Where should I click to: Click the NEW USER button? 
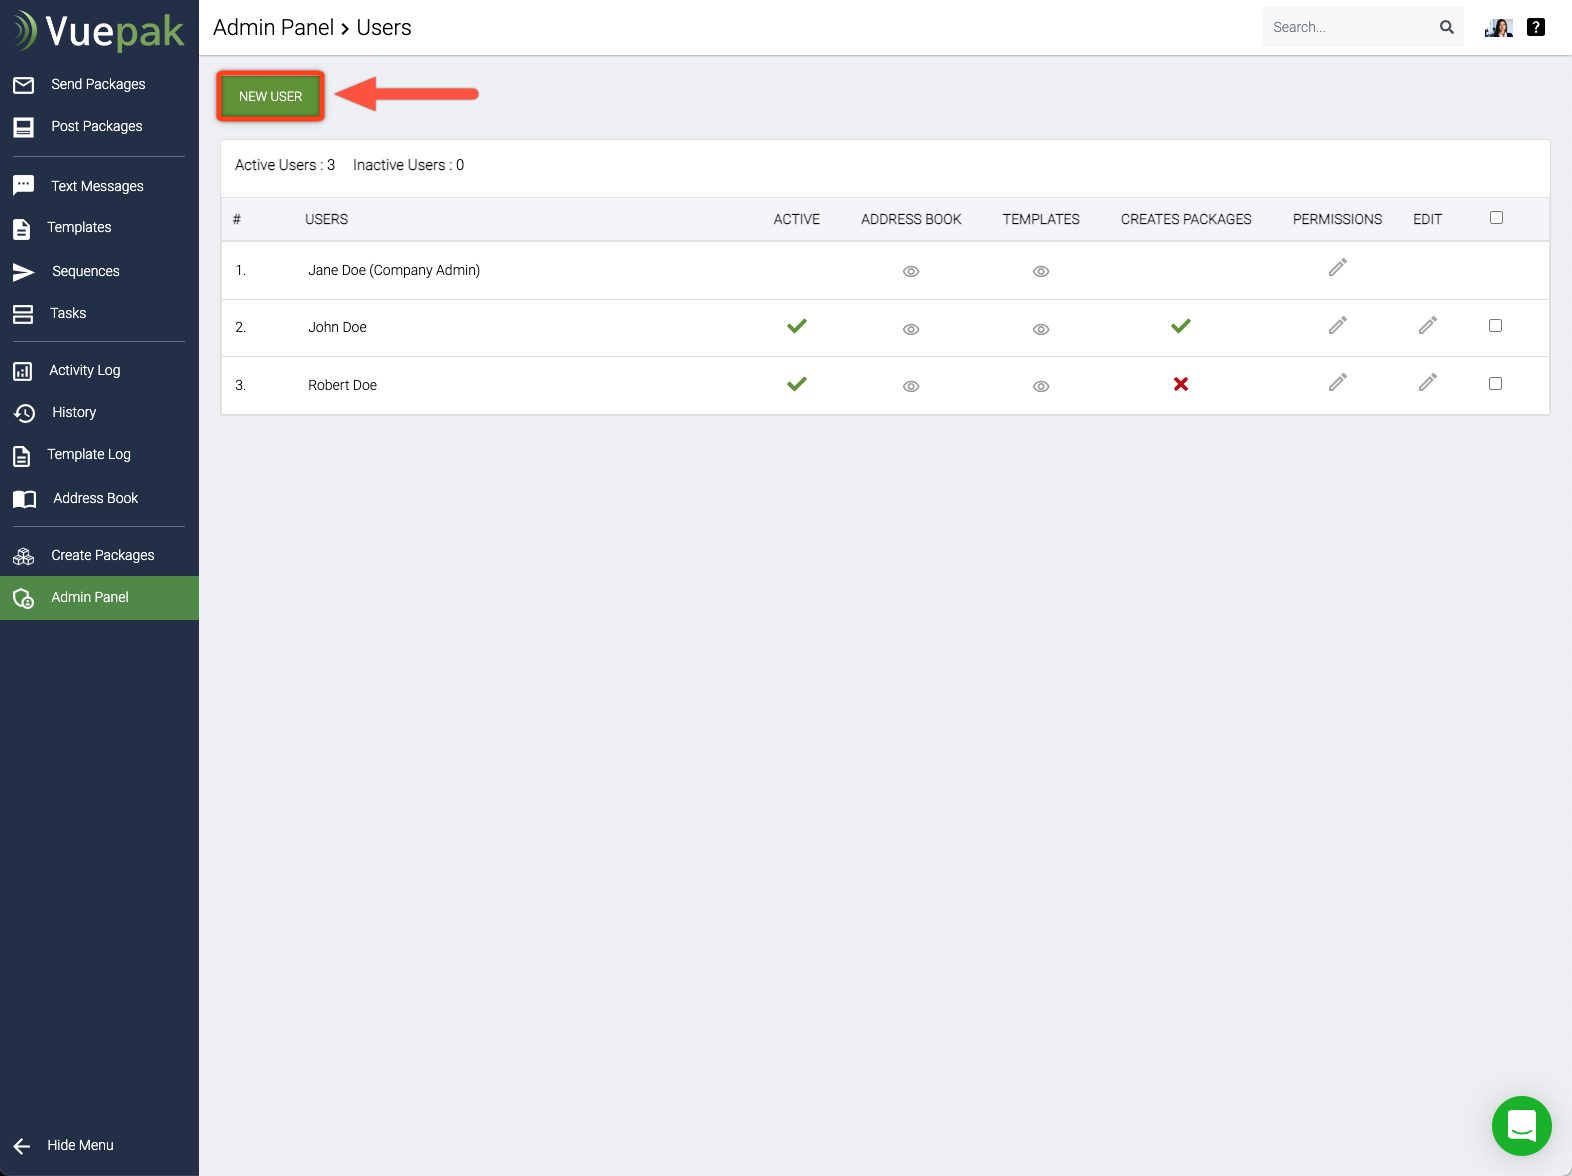tap(270, 96)
